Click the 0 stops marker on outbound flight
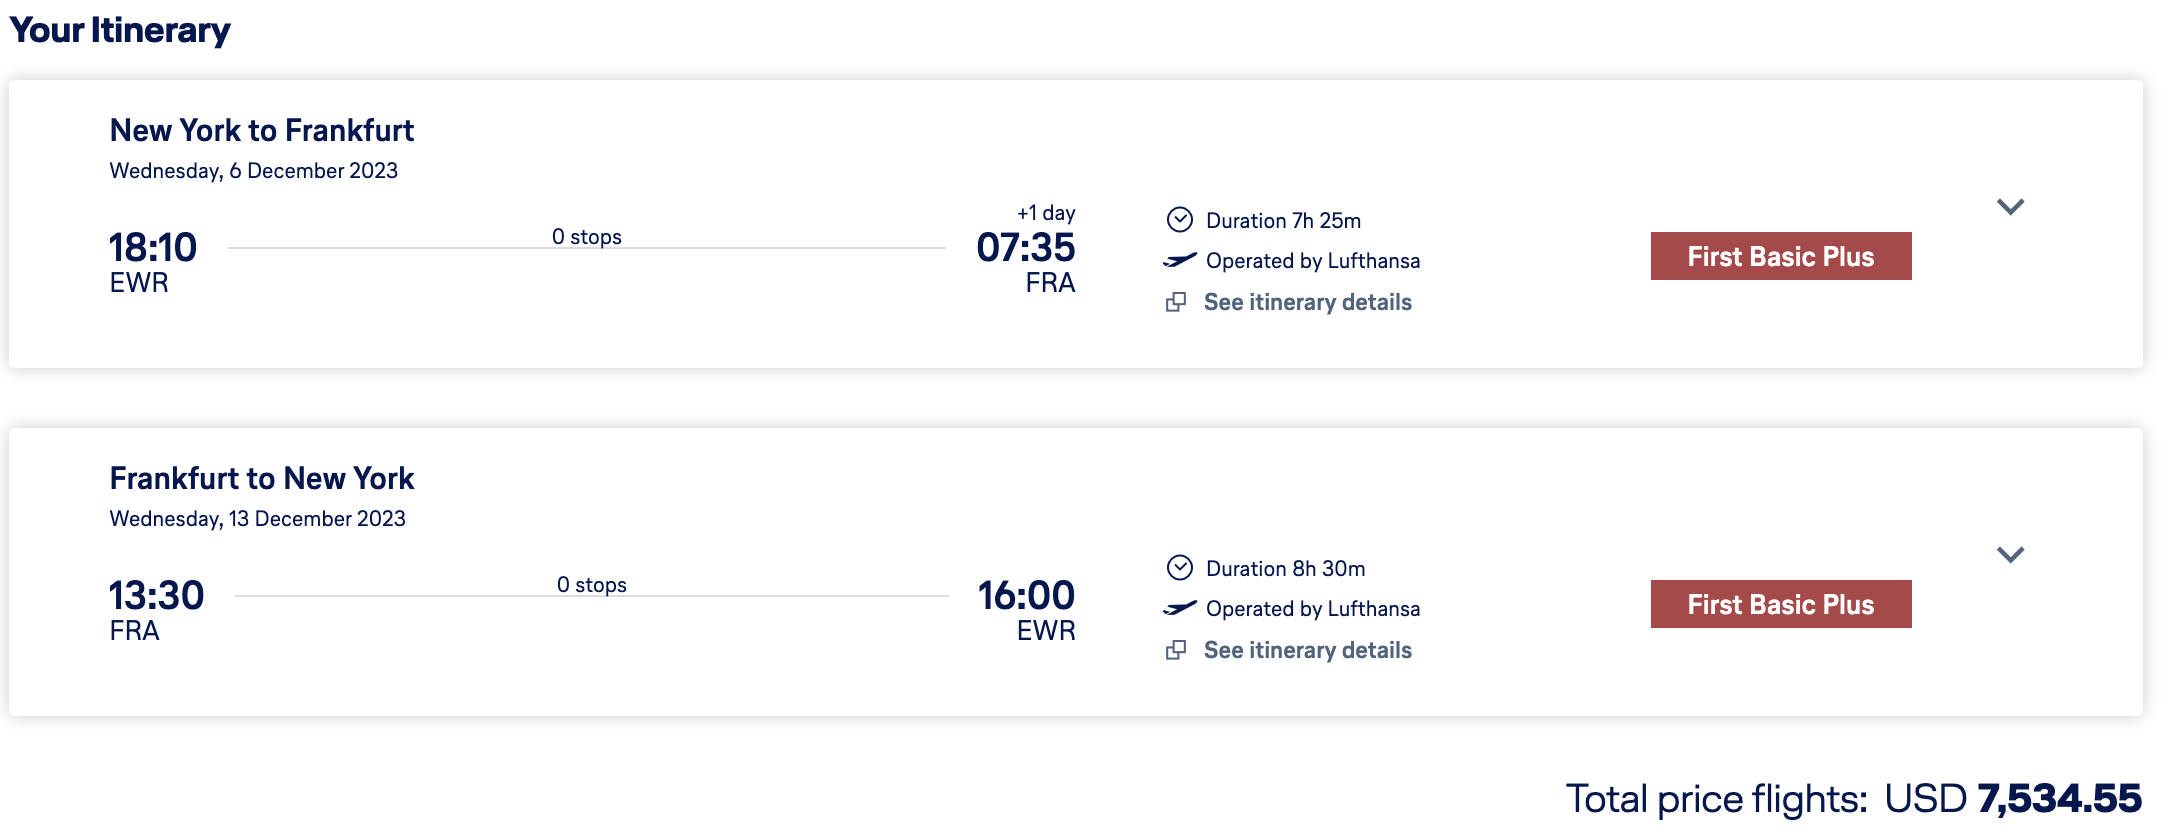 (x=585, y=236)
